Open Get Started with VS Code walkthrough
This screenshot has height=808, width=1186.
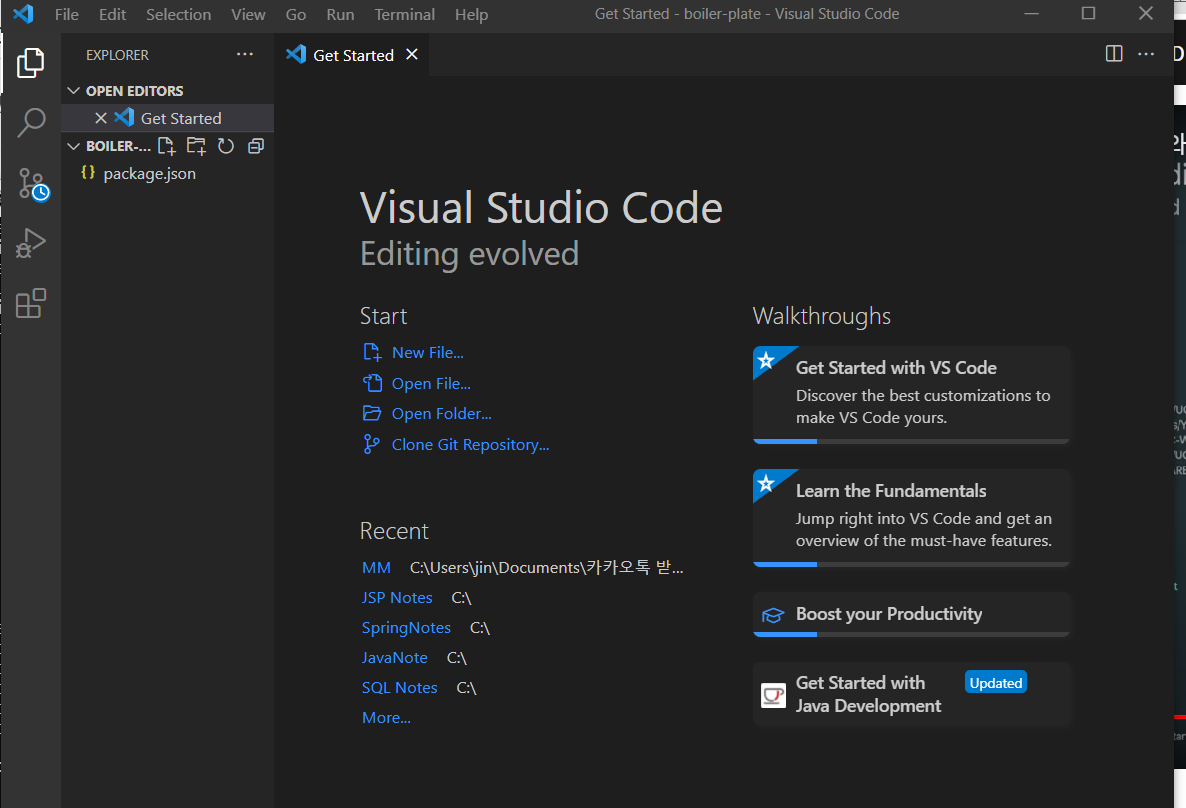[911, 394]
